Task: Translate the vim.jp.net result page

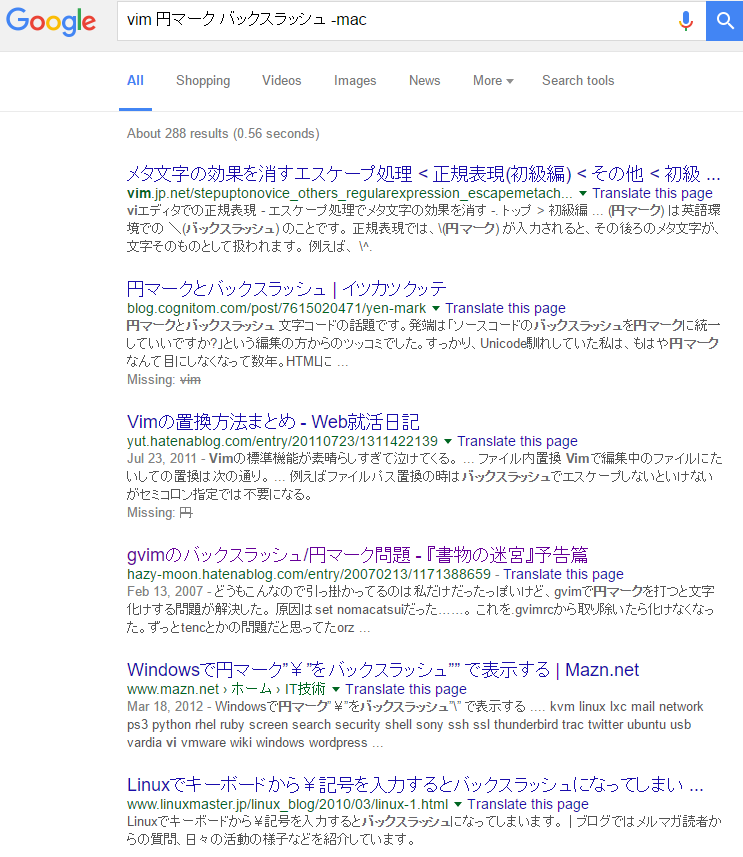Action: [x=652, y=193]
